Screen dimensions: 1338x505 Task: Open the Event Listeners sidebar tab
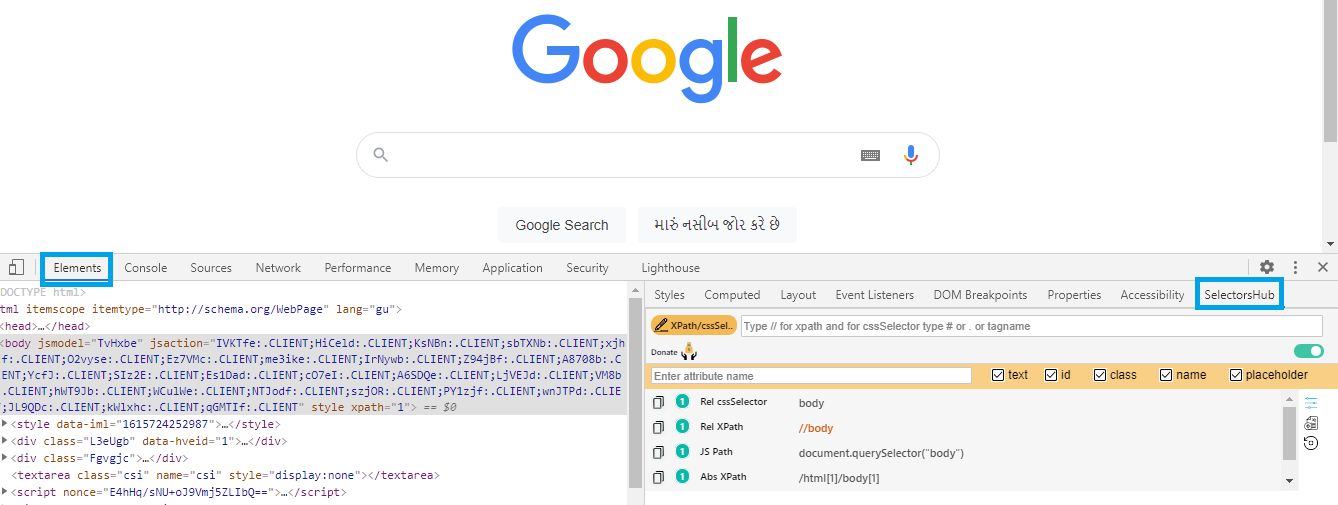click(x=875, y=295)
